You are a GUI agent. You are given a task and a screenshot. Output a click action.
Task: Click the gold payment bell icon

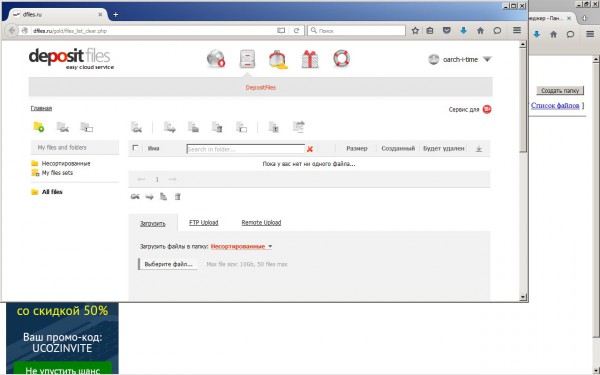tap(278, 60)
